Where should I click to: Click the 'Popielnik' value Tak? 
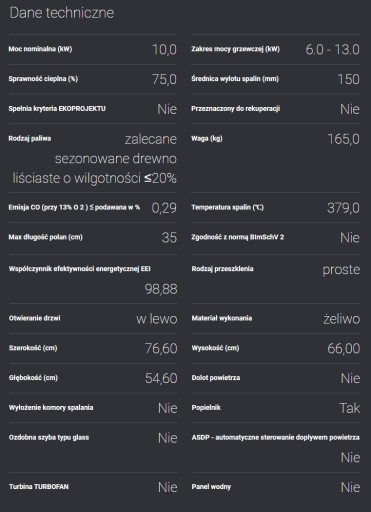(x=350, y=408)
